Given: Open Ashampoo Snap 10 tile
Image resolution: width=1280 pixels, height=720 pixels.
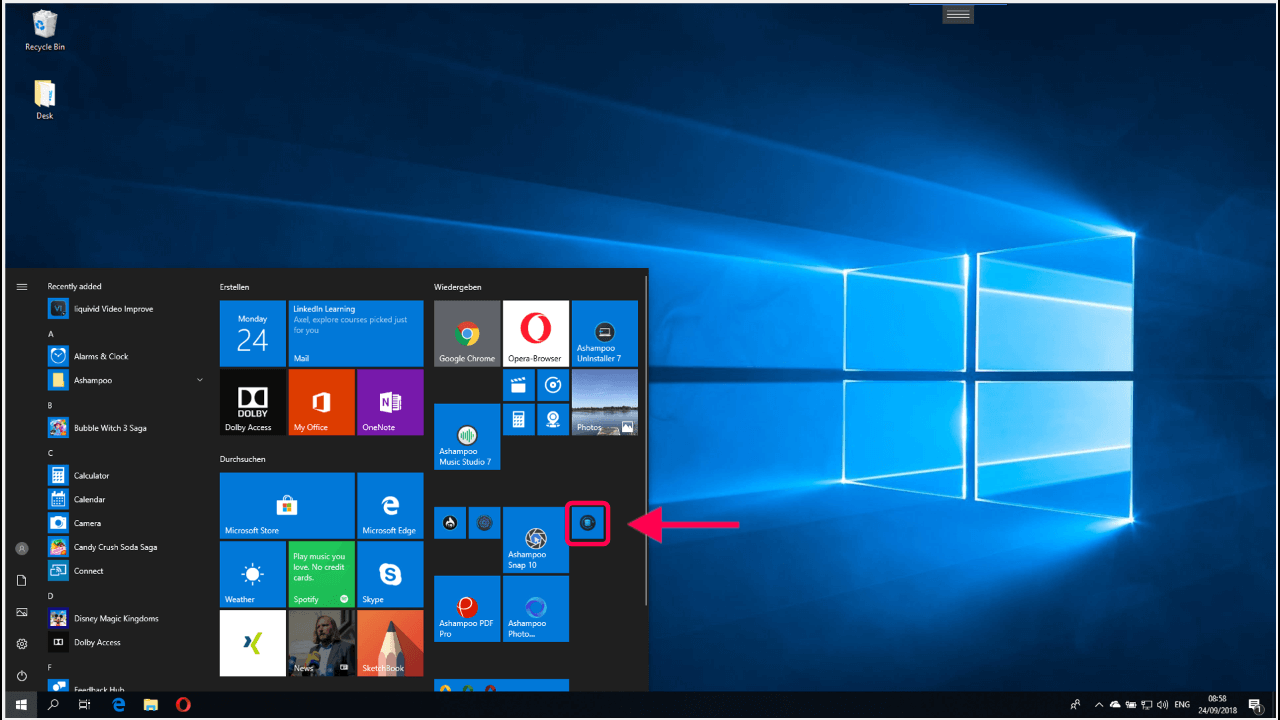Looking at the screenshot, I should tap(535, 540).
